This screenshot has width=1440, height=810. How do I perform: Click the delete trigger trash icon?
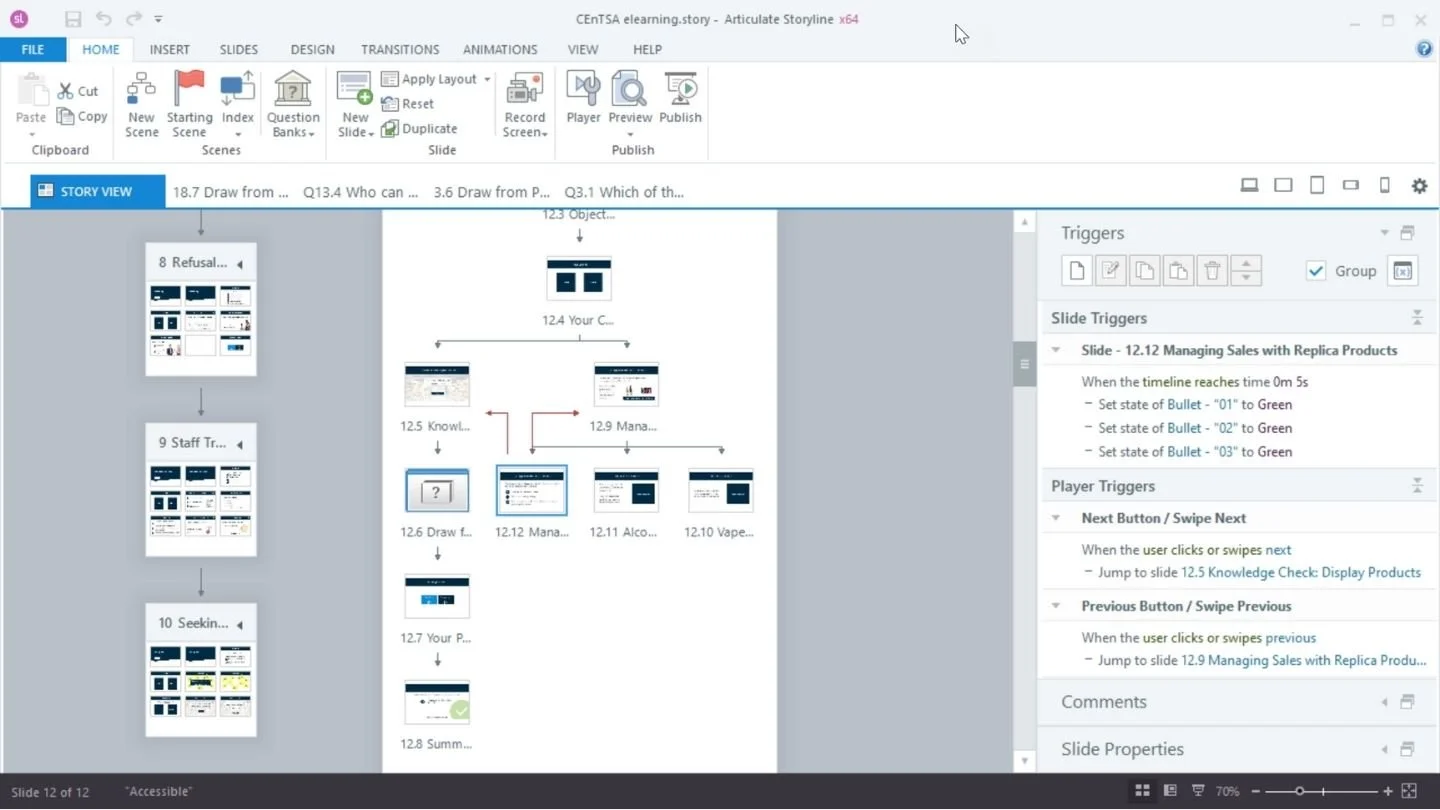click(1212, 270)
